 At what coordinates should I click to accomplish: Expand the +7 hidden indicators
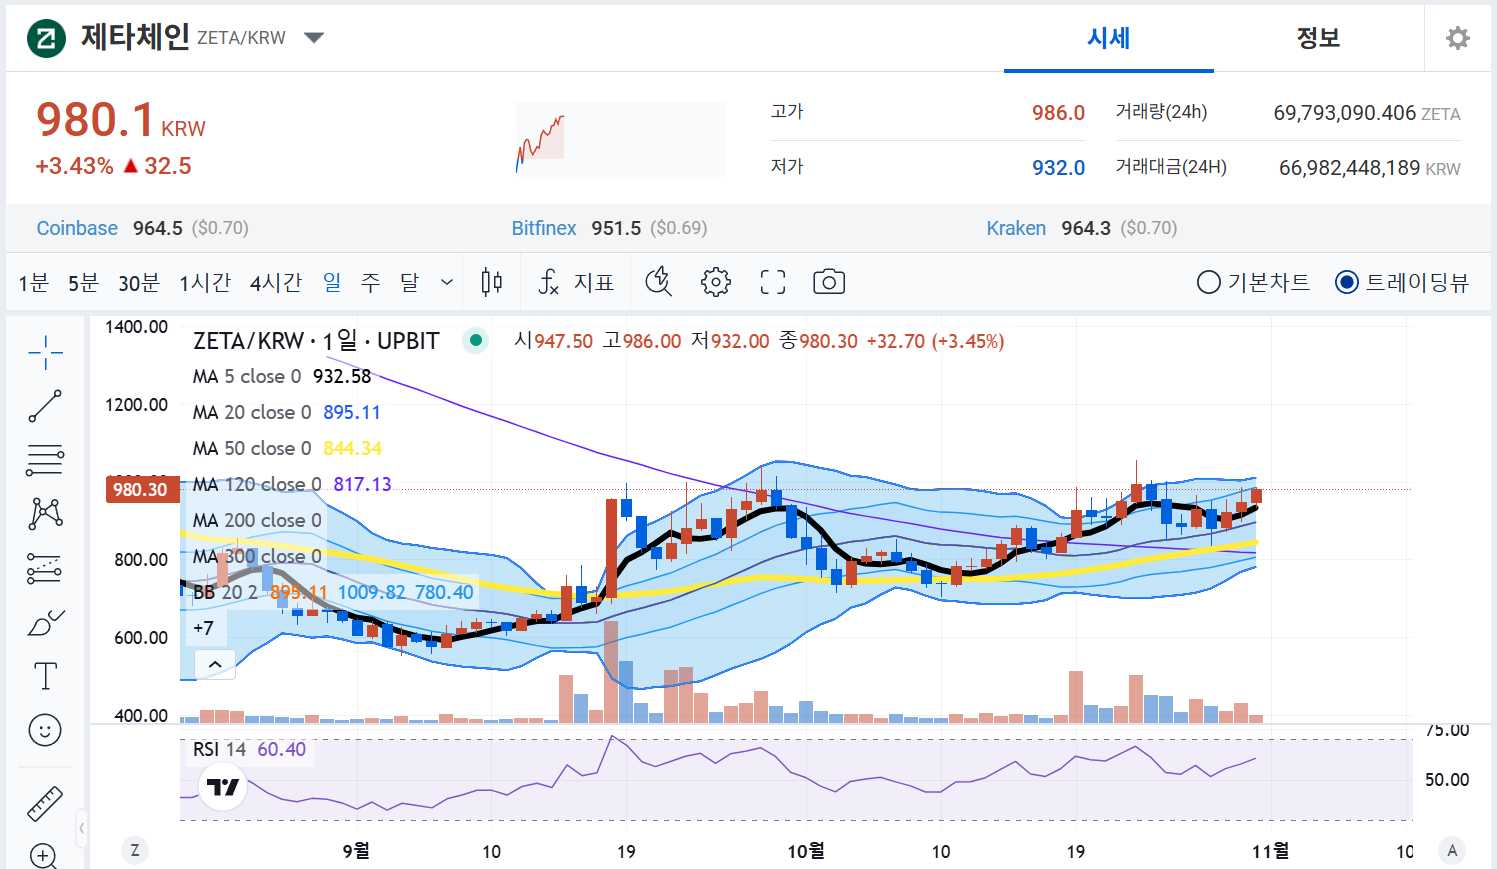coord(204,628)
